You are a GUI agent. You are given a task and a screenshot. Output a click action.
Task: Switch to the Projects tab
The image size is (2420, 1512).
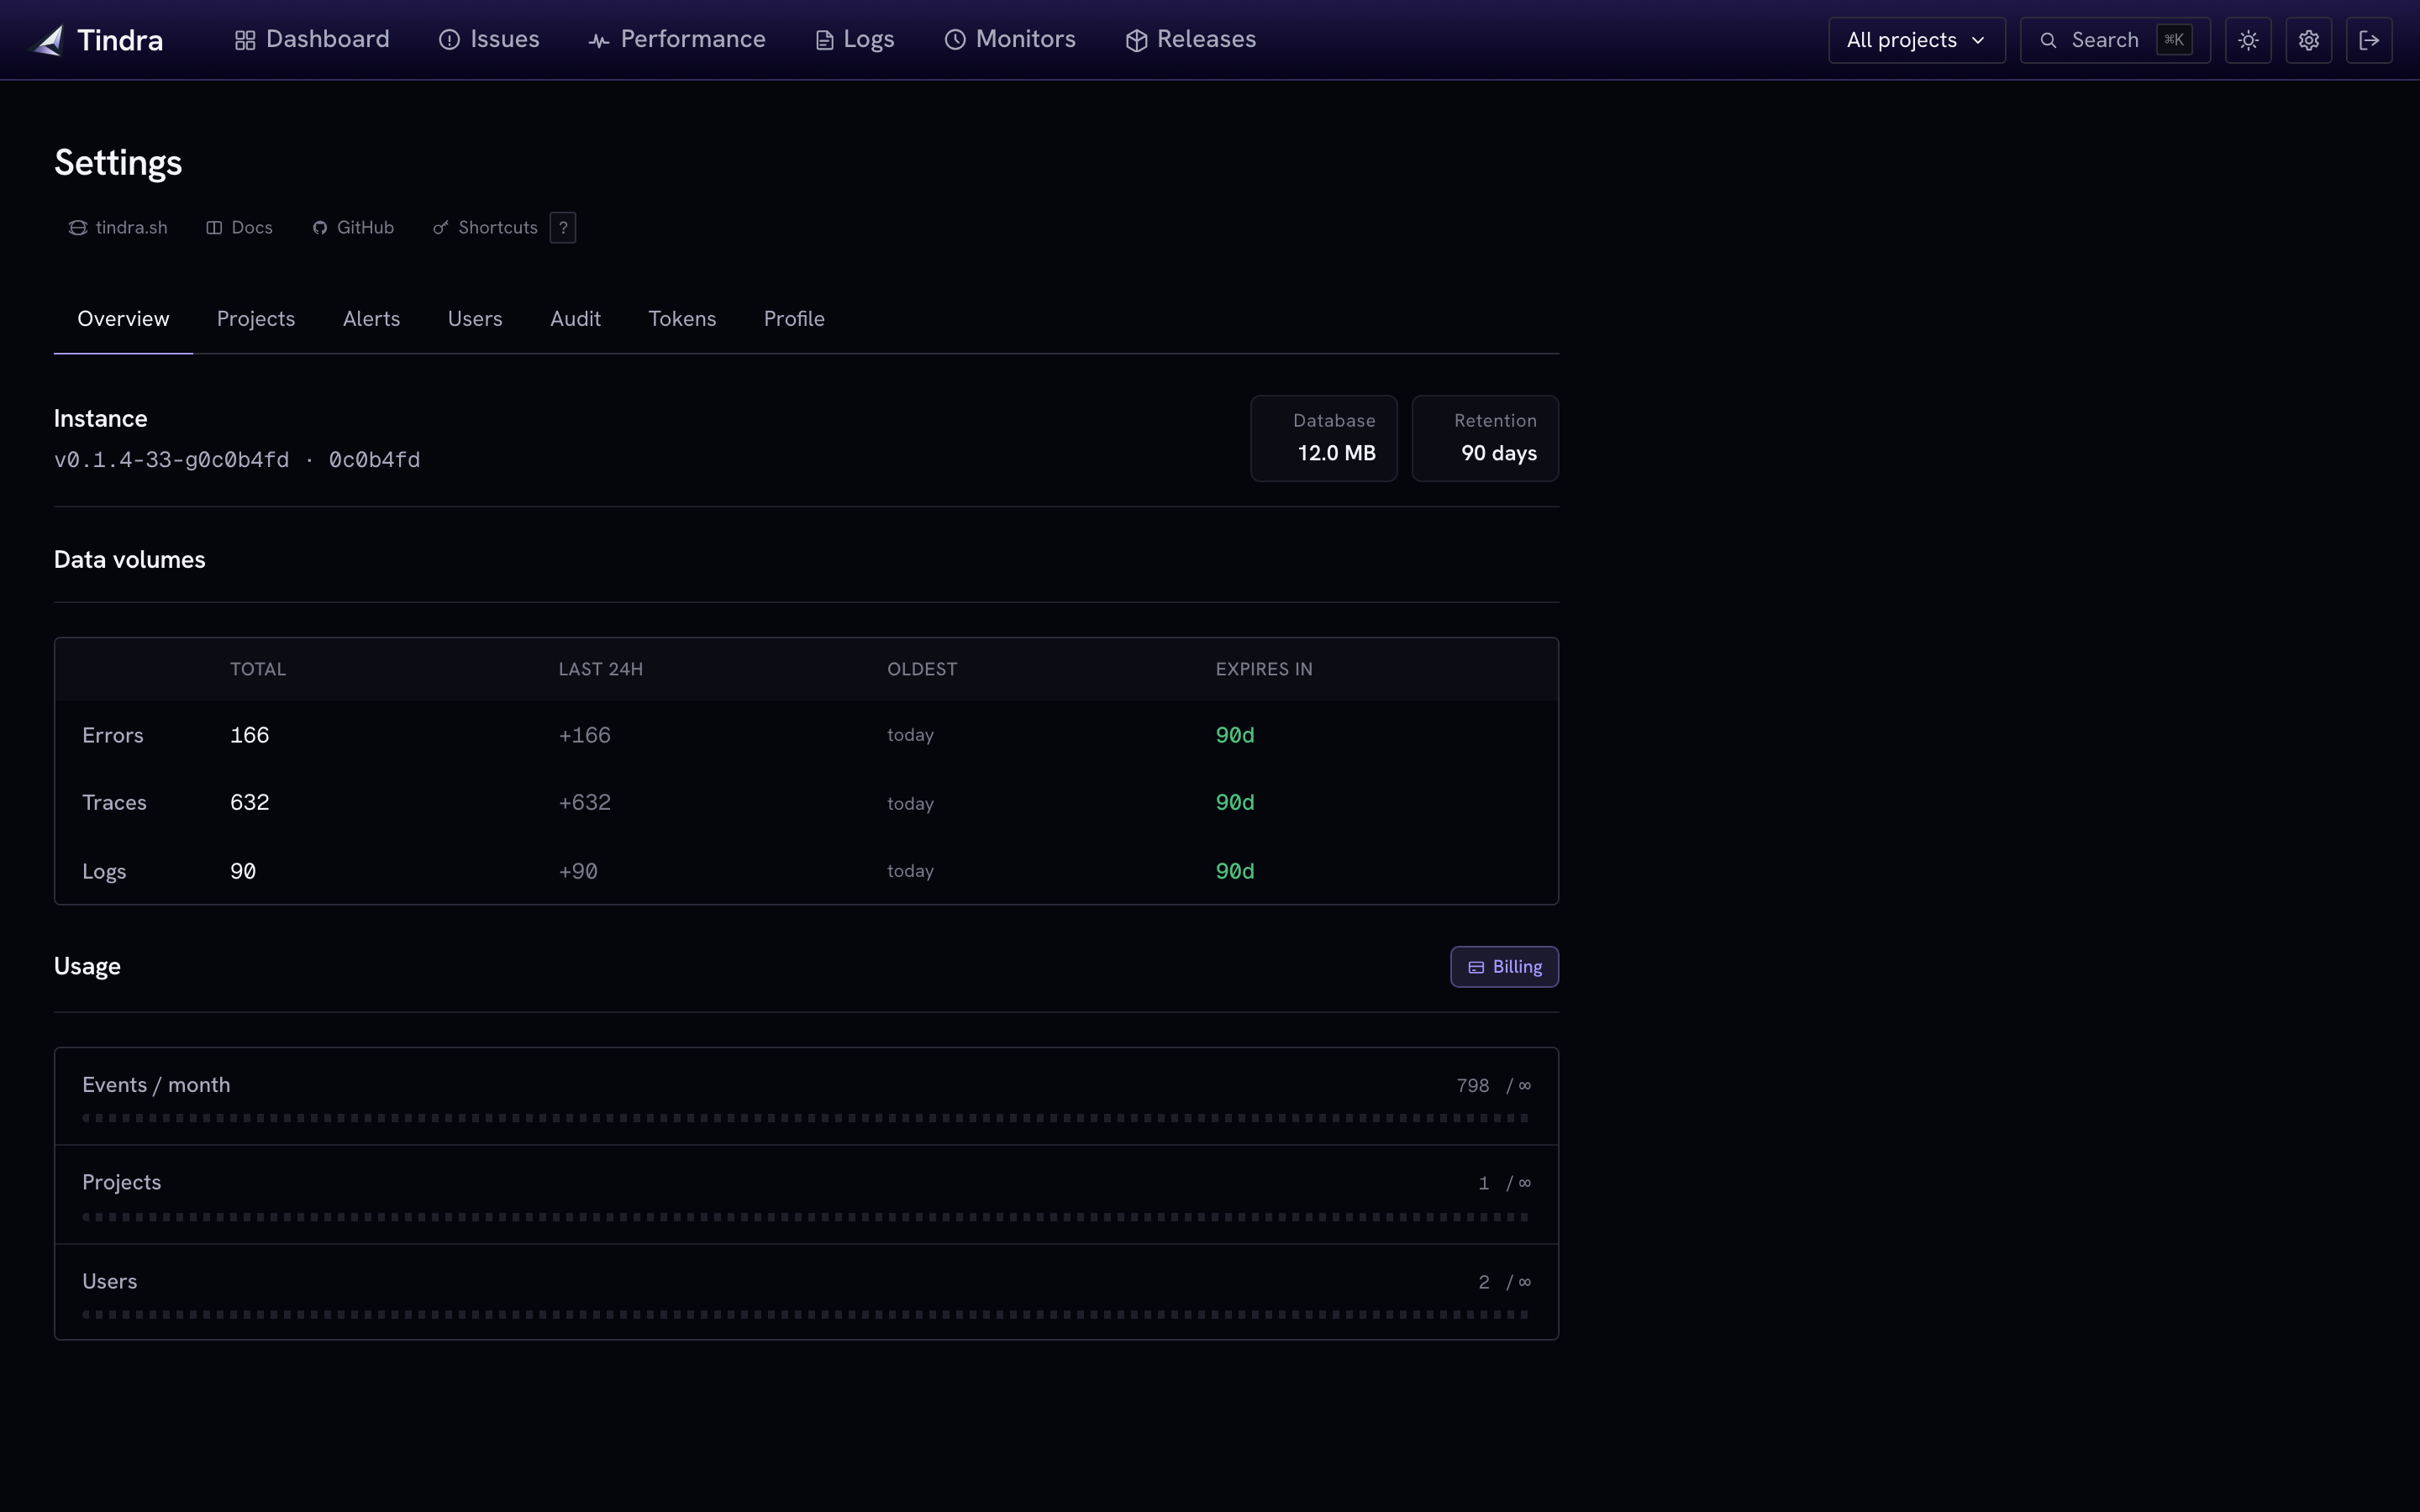256,318
